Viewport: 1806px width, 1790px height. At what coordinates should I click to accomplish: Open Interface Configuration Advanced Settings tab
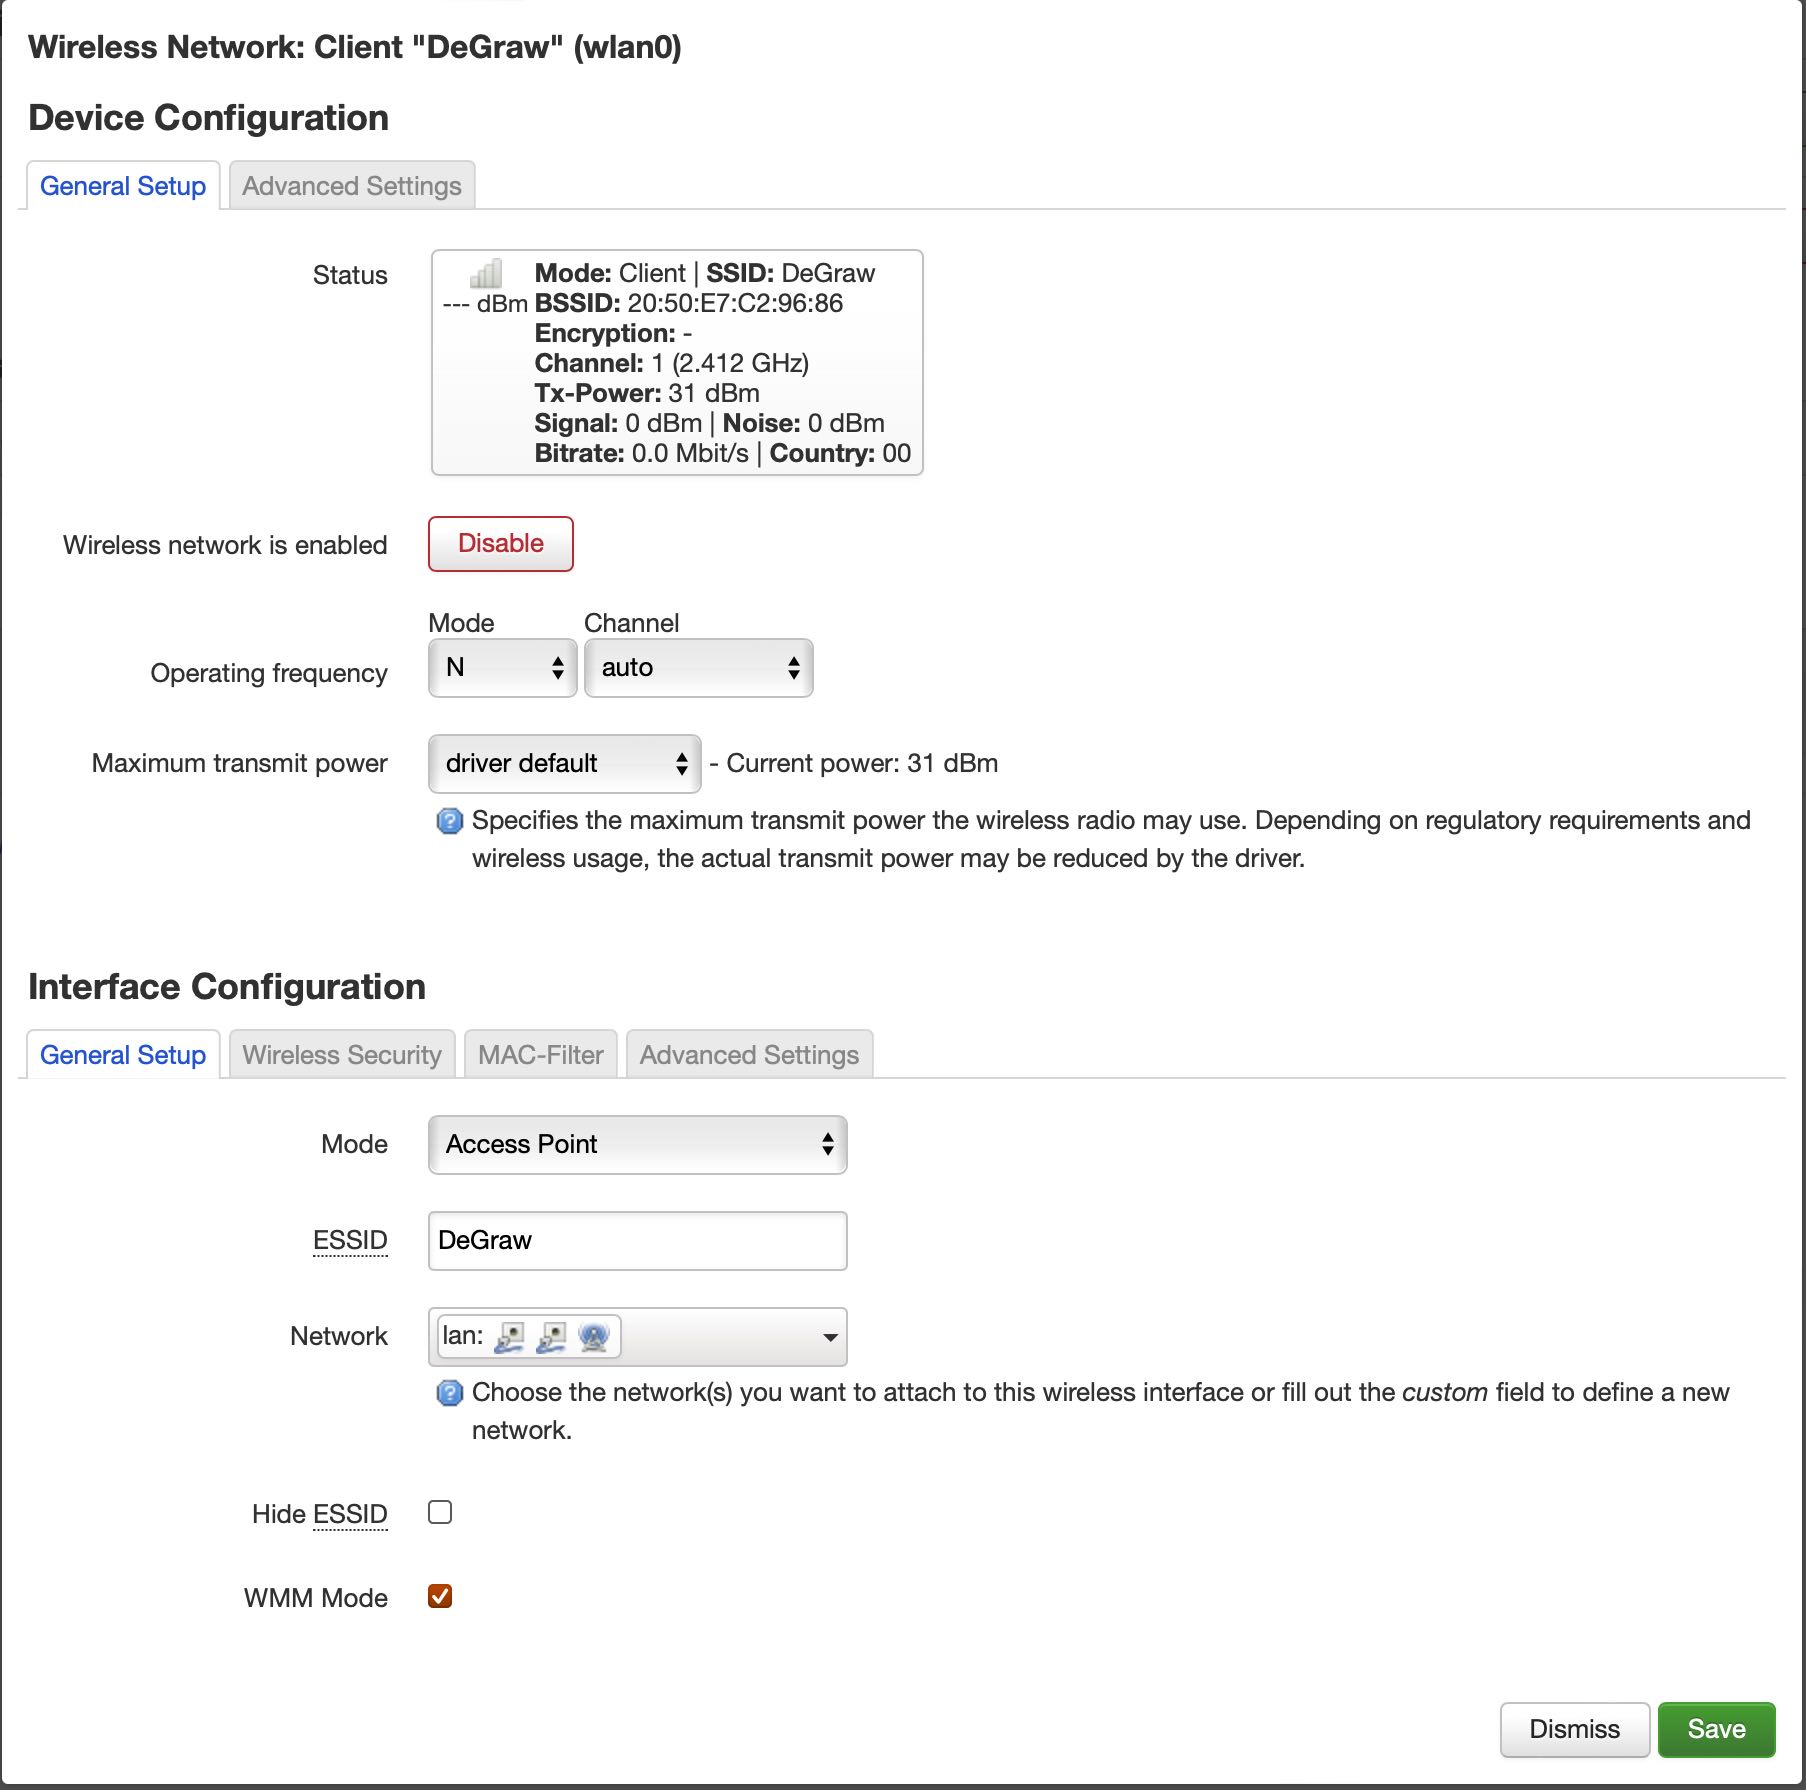(749, 1056)
